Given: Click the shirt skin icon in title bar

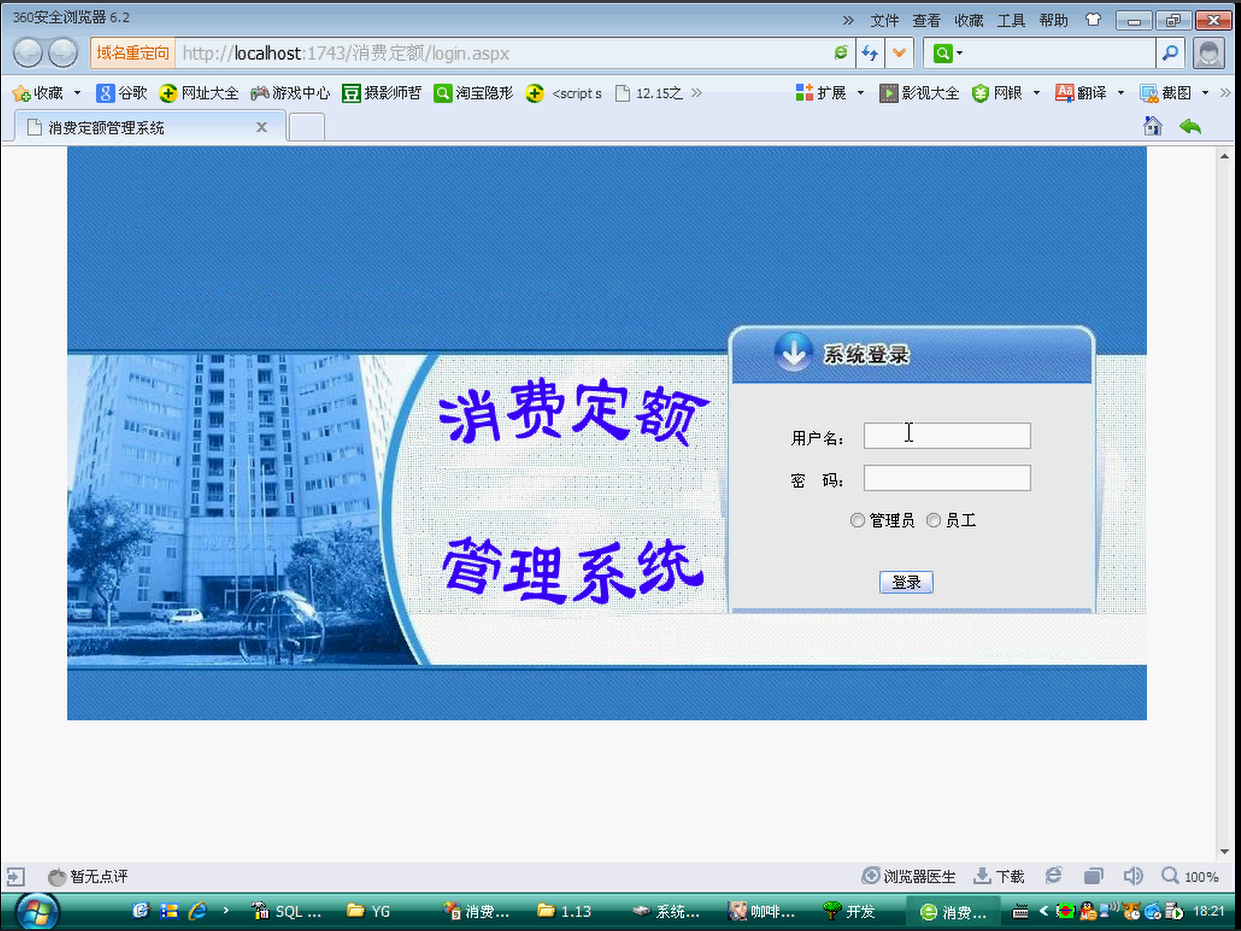Looking at the screenshot, I should click(1093, 20).
